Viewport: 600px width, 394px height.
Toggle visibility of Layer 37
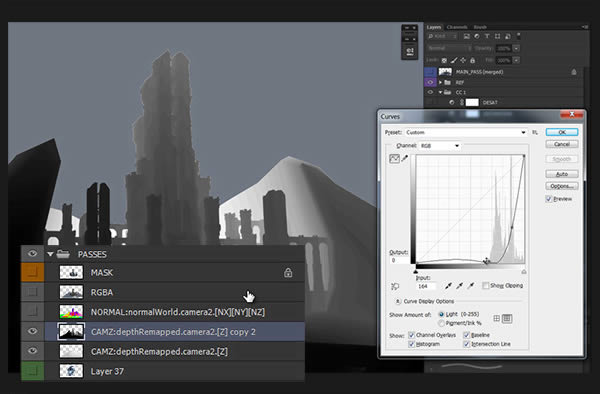(x=33, y=371)
